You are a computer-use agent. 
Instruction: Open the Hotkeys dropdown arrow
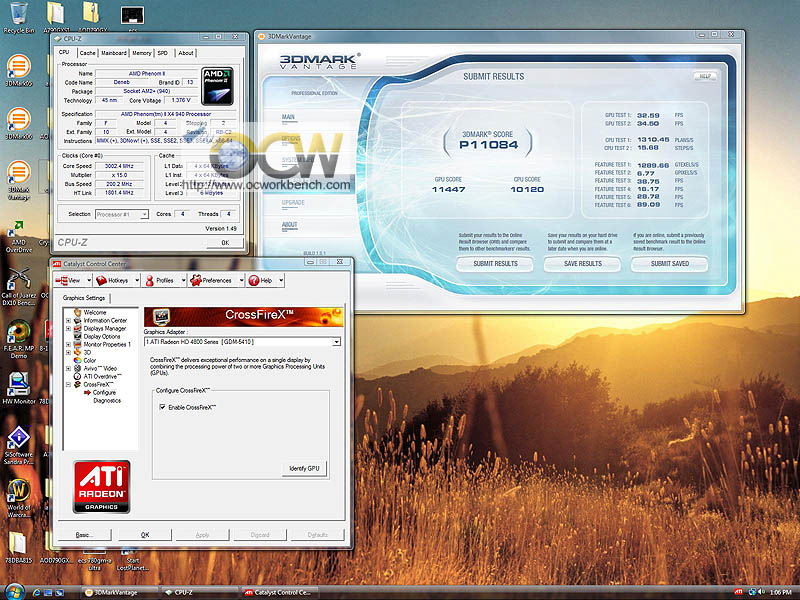137,280
